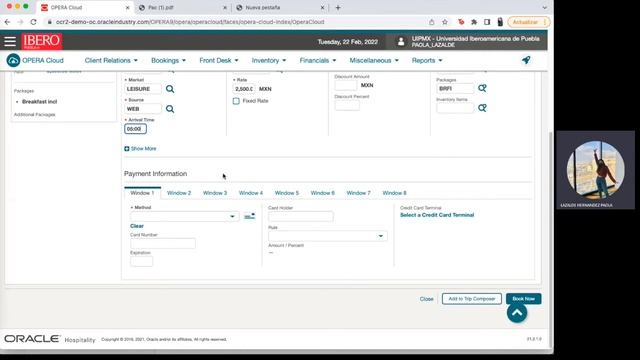Switch to Window 5 tab
This screenshot has height=360, width=640.
(287, 193)
